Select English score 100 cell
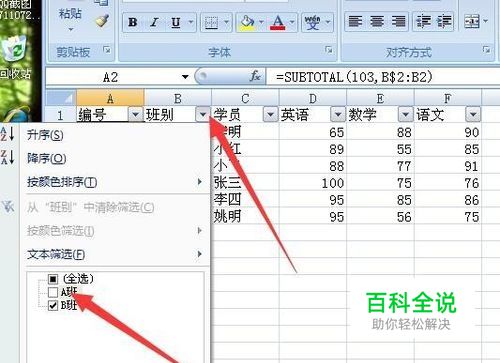The height and width of the screenshot is (363, 500). click(x=313, y=183)
